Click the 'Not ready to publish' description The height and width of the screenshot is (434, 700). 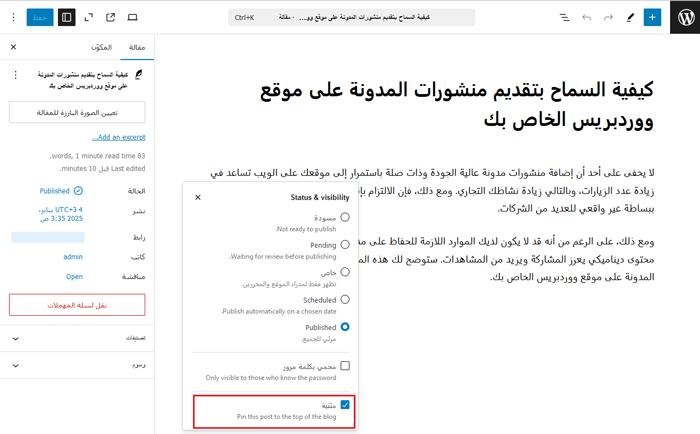pyautogui.click(x=306, y=229)
